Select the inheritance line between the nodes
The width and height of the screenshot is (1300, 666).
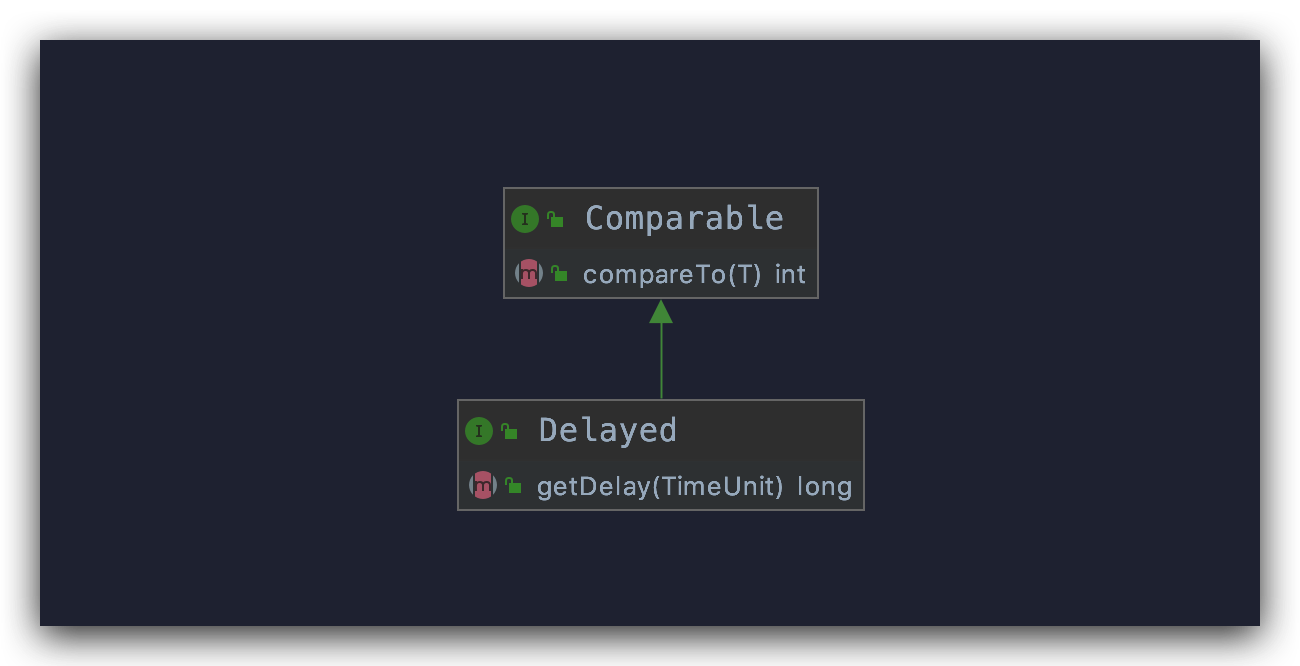click(661, 362)
